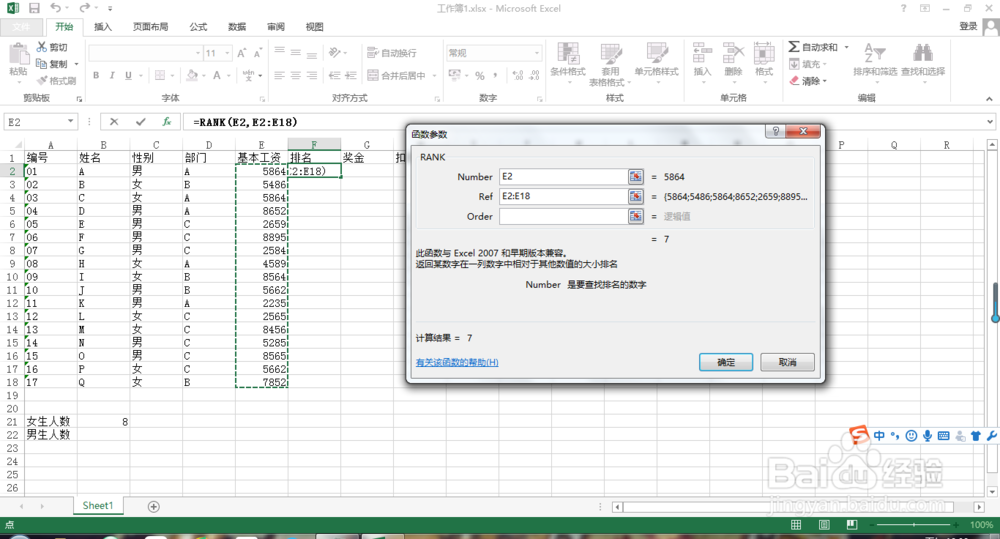
Task: Open the font size dropdown
Action: point(227,53)
